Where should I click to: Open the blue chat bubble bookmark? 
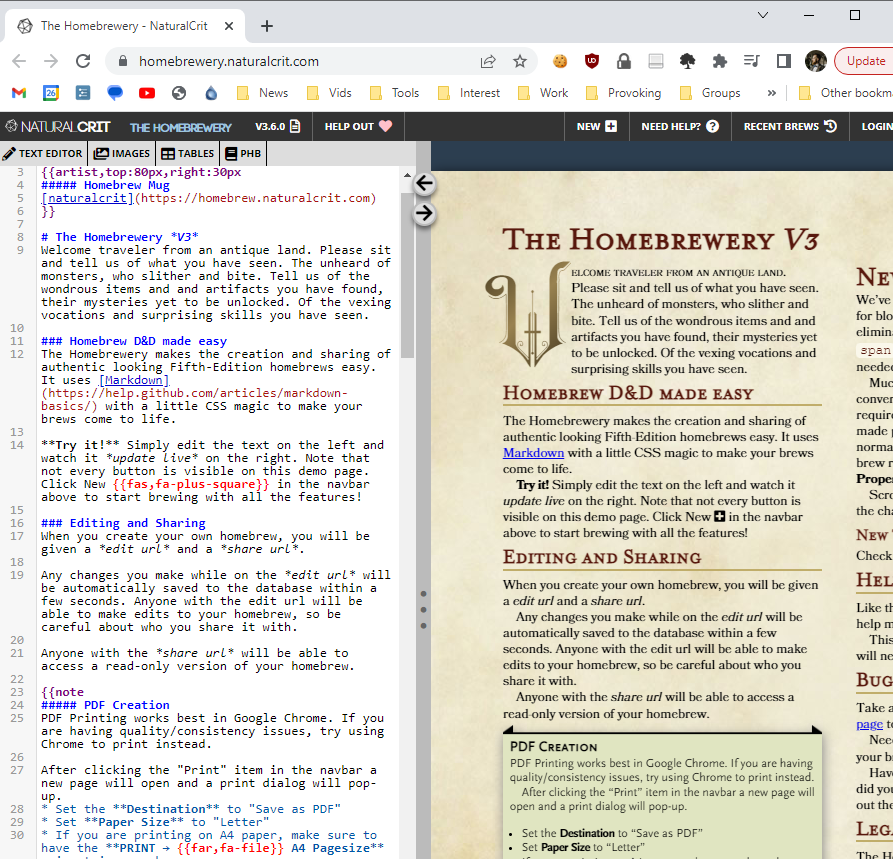[115, 93]
